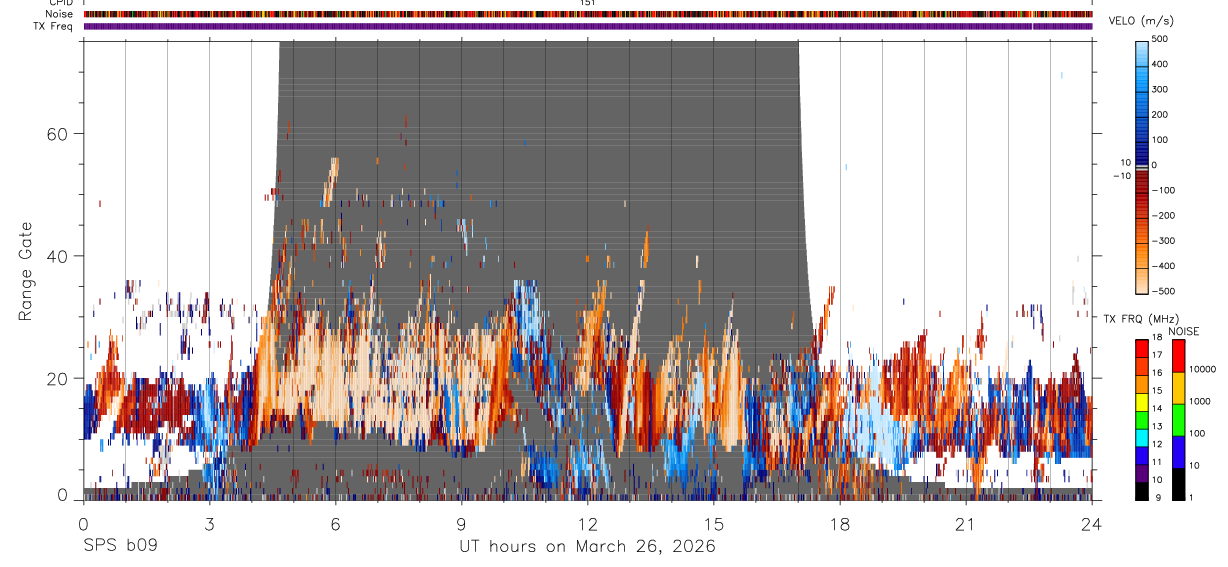The height and width of the screenshot is (567, 1228).
Task: Click the purple TX Freq strip above plot
Action: tap(588, 26)
